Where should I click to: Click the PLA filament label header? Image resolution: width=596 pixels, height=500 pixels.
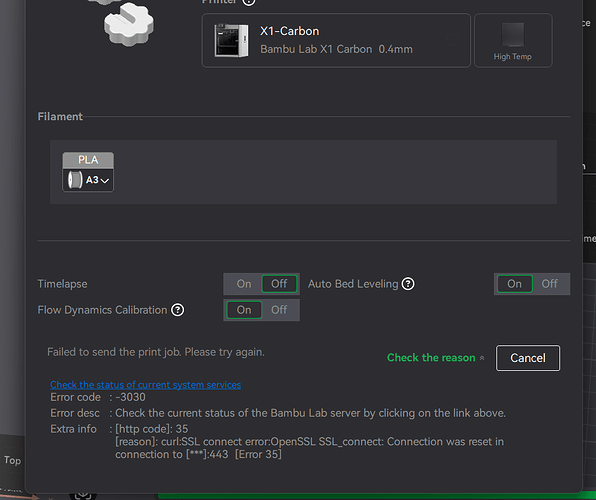click(88, 160)
